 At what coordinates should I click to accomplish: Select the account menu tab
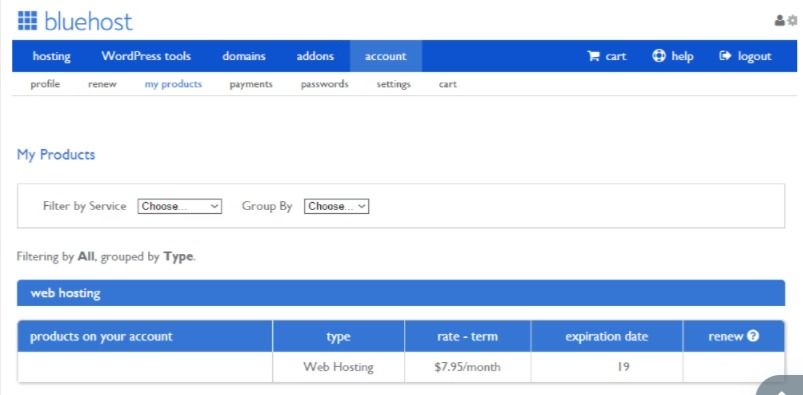click(x=386, y=56)
